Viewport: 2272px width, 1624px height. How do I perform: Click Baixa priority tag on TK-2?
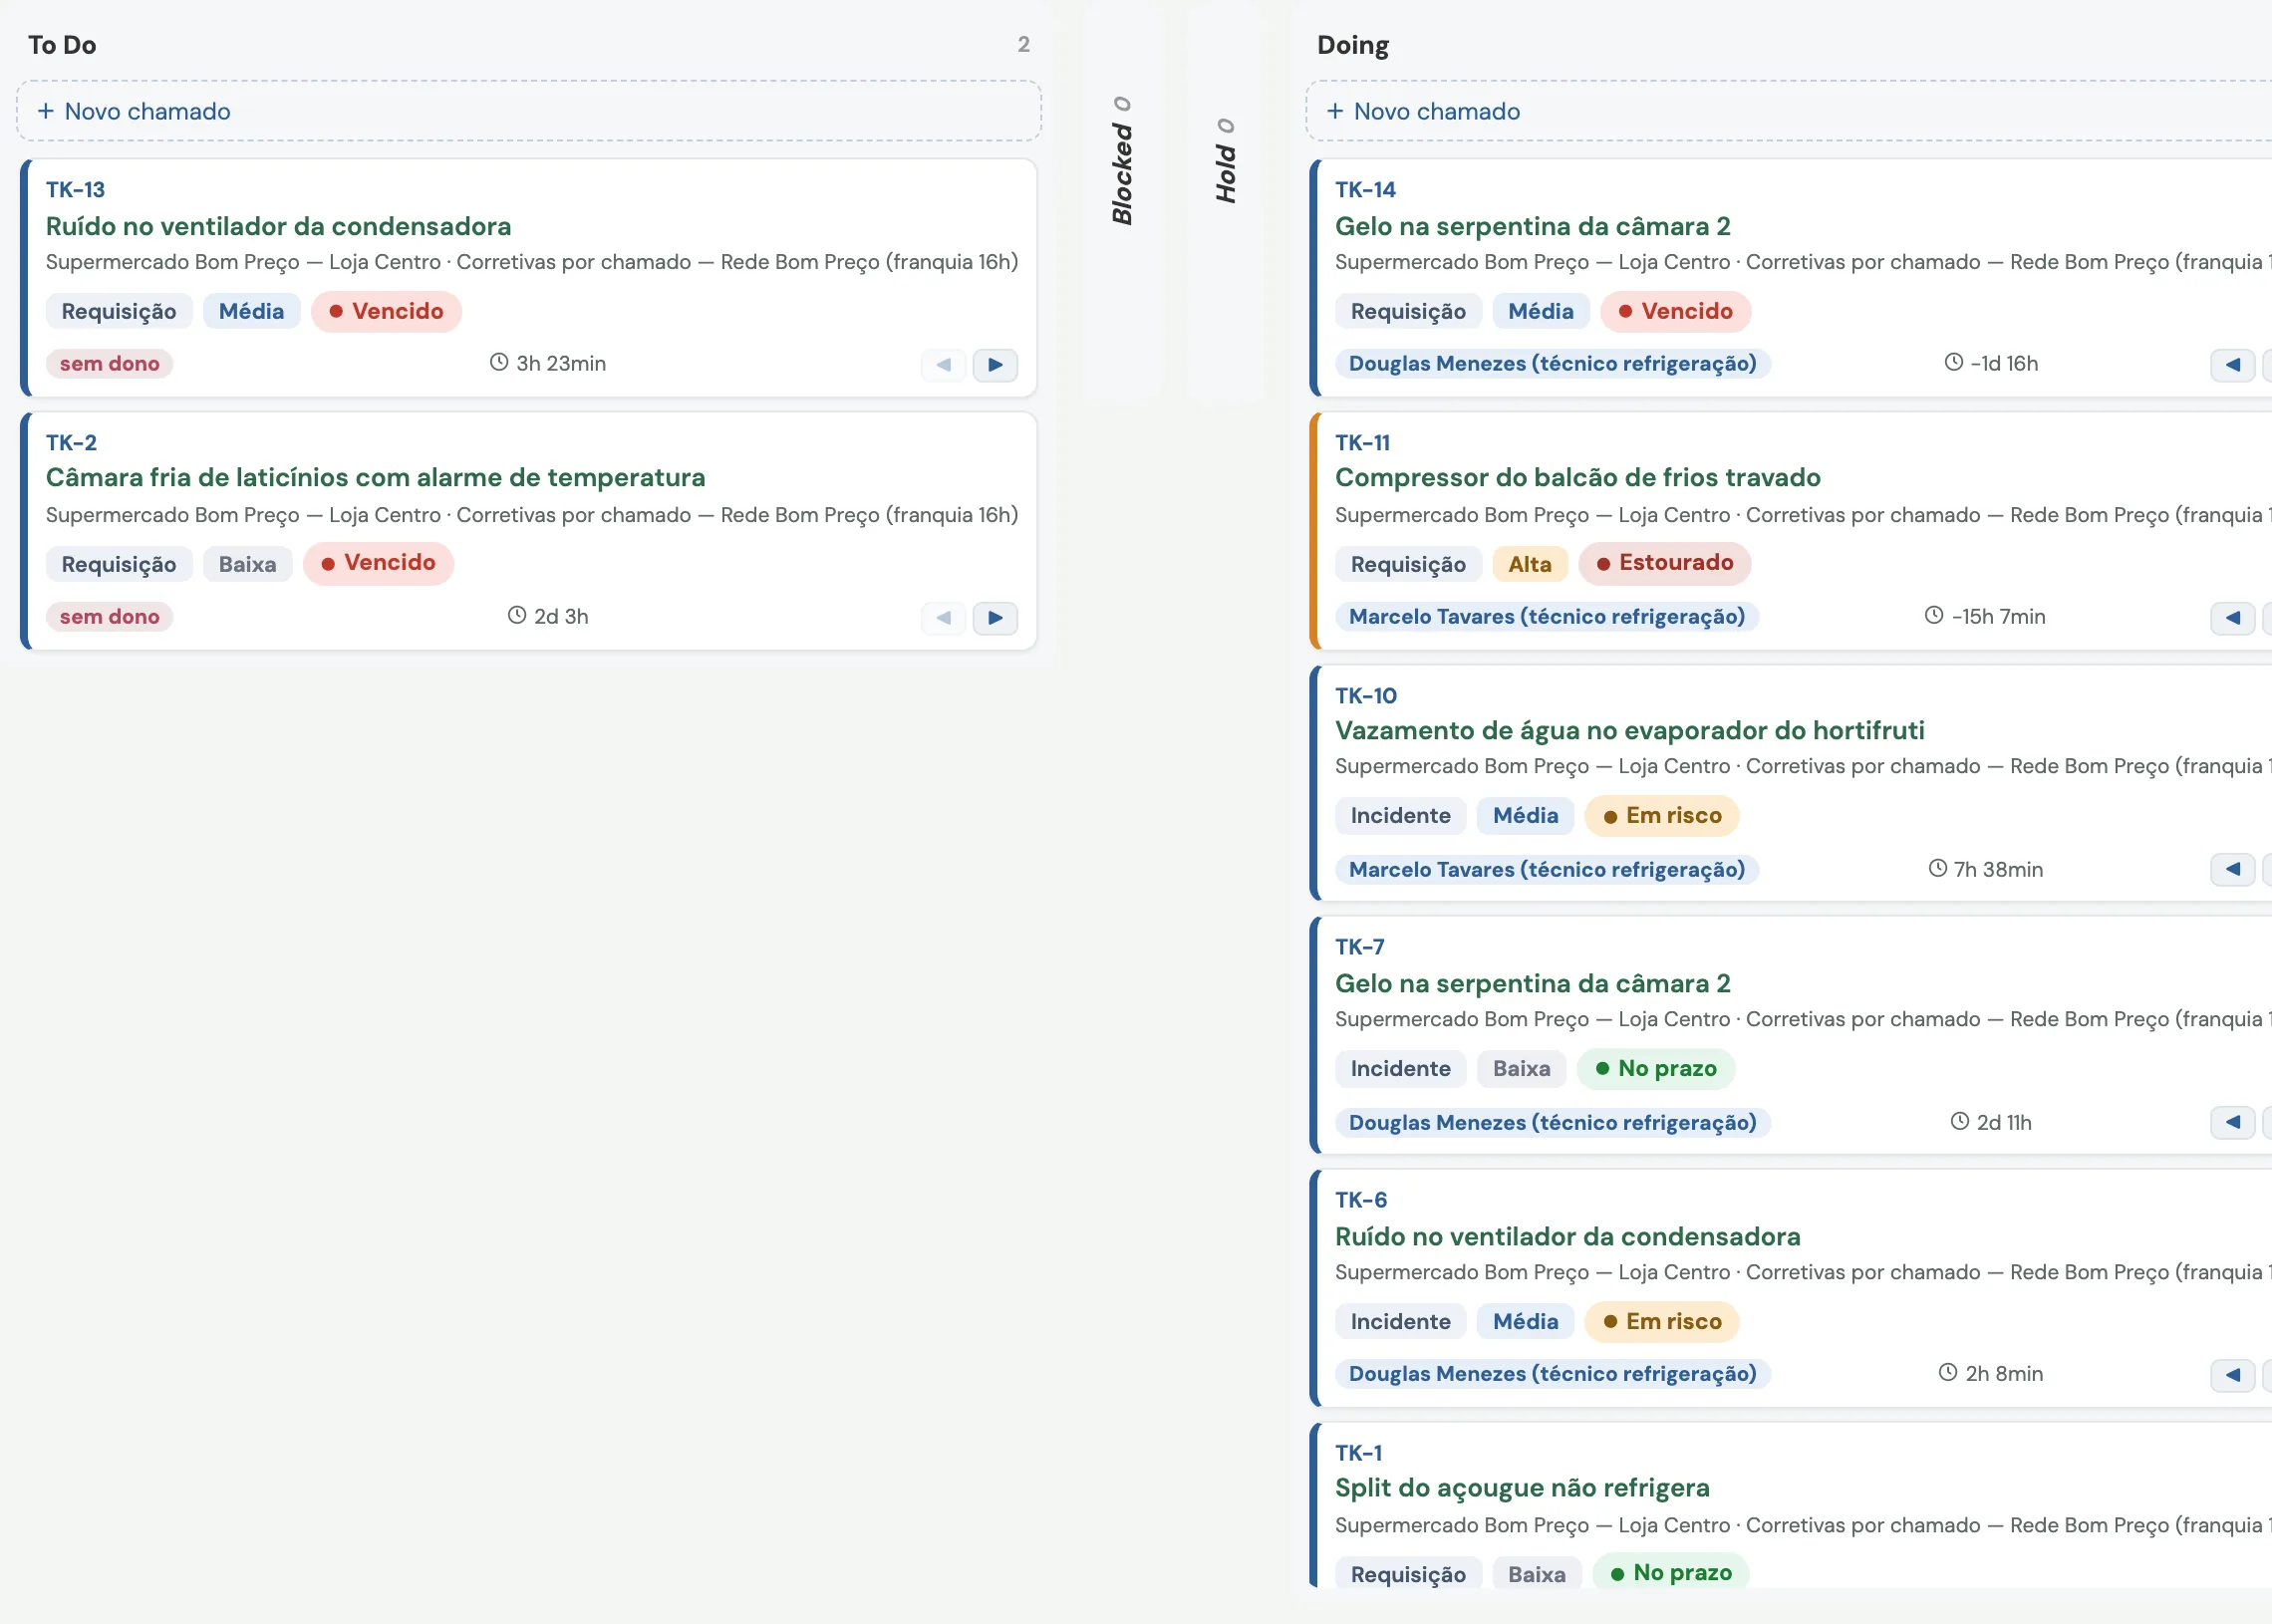pos(247,565)
